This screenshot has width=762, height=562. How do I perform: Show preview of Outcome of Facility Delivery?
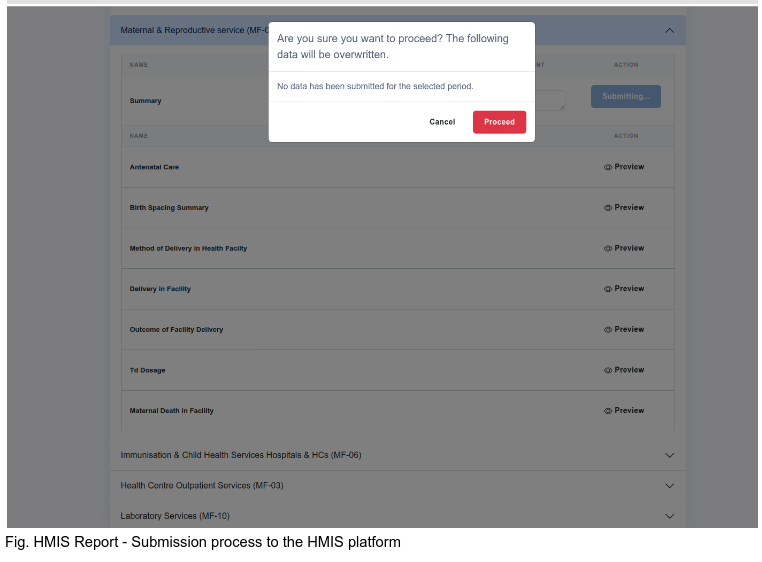[624, 329]
